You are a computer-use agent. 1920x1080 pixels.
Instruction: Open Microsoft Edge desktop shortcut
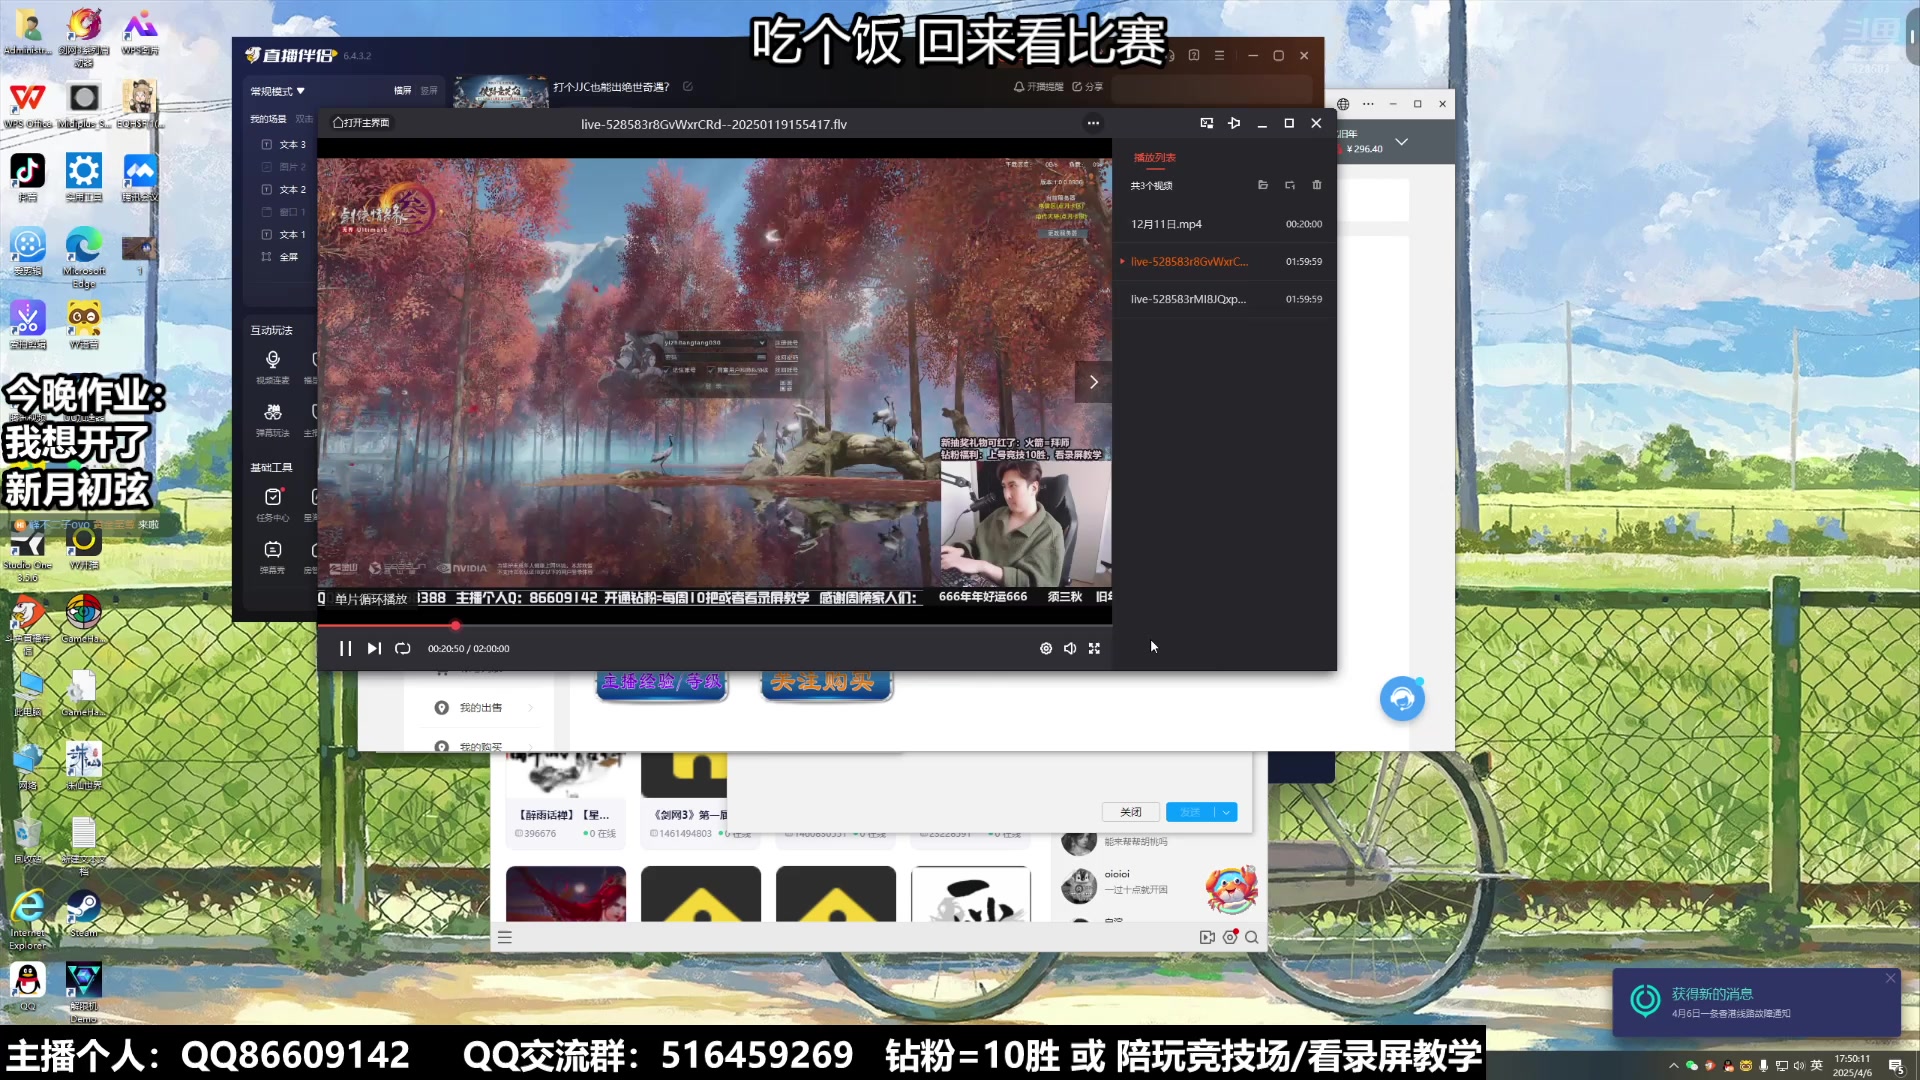(84, 257)
